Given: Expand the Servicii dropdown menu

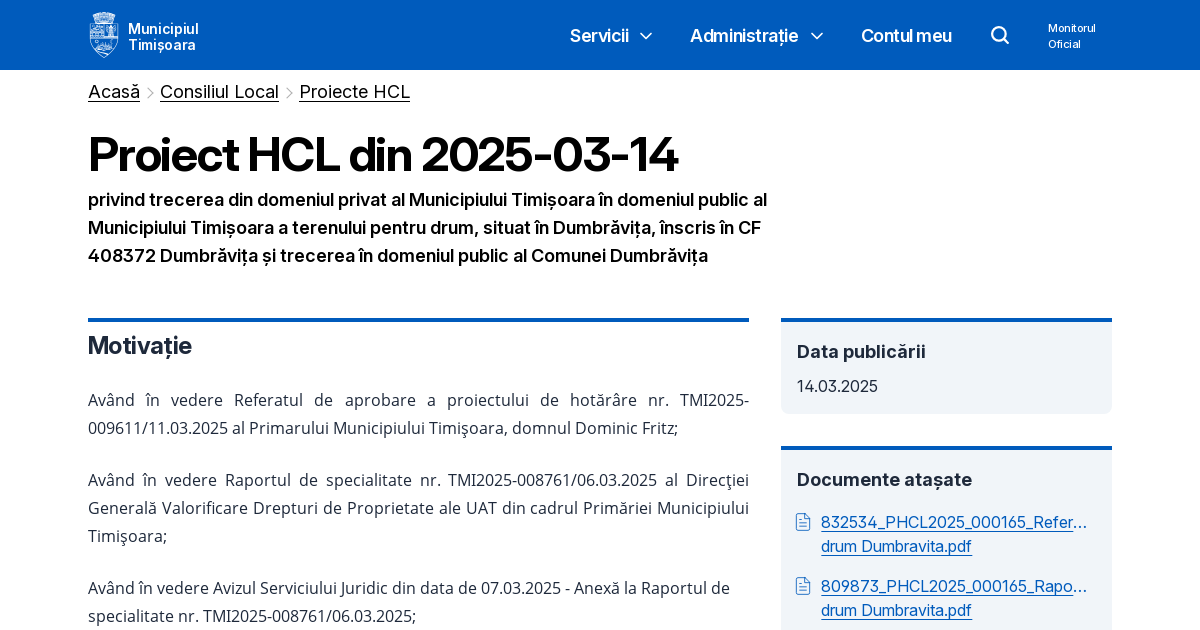Looking at the screenshot, I should [599, 36].
